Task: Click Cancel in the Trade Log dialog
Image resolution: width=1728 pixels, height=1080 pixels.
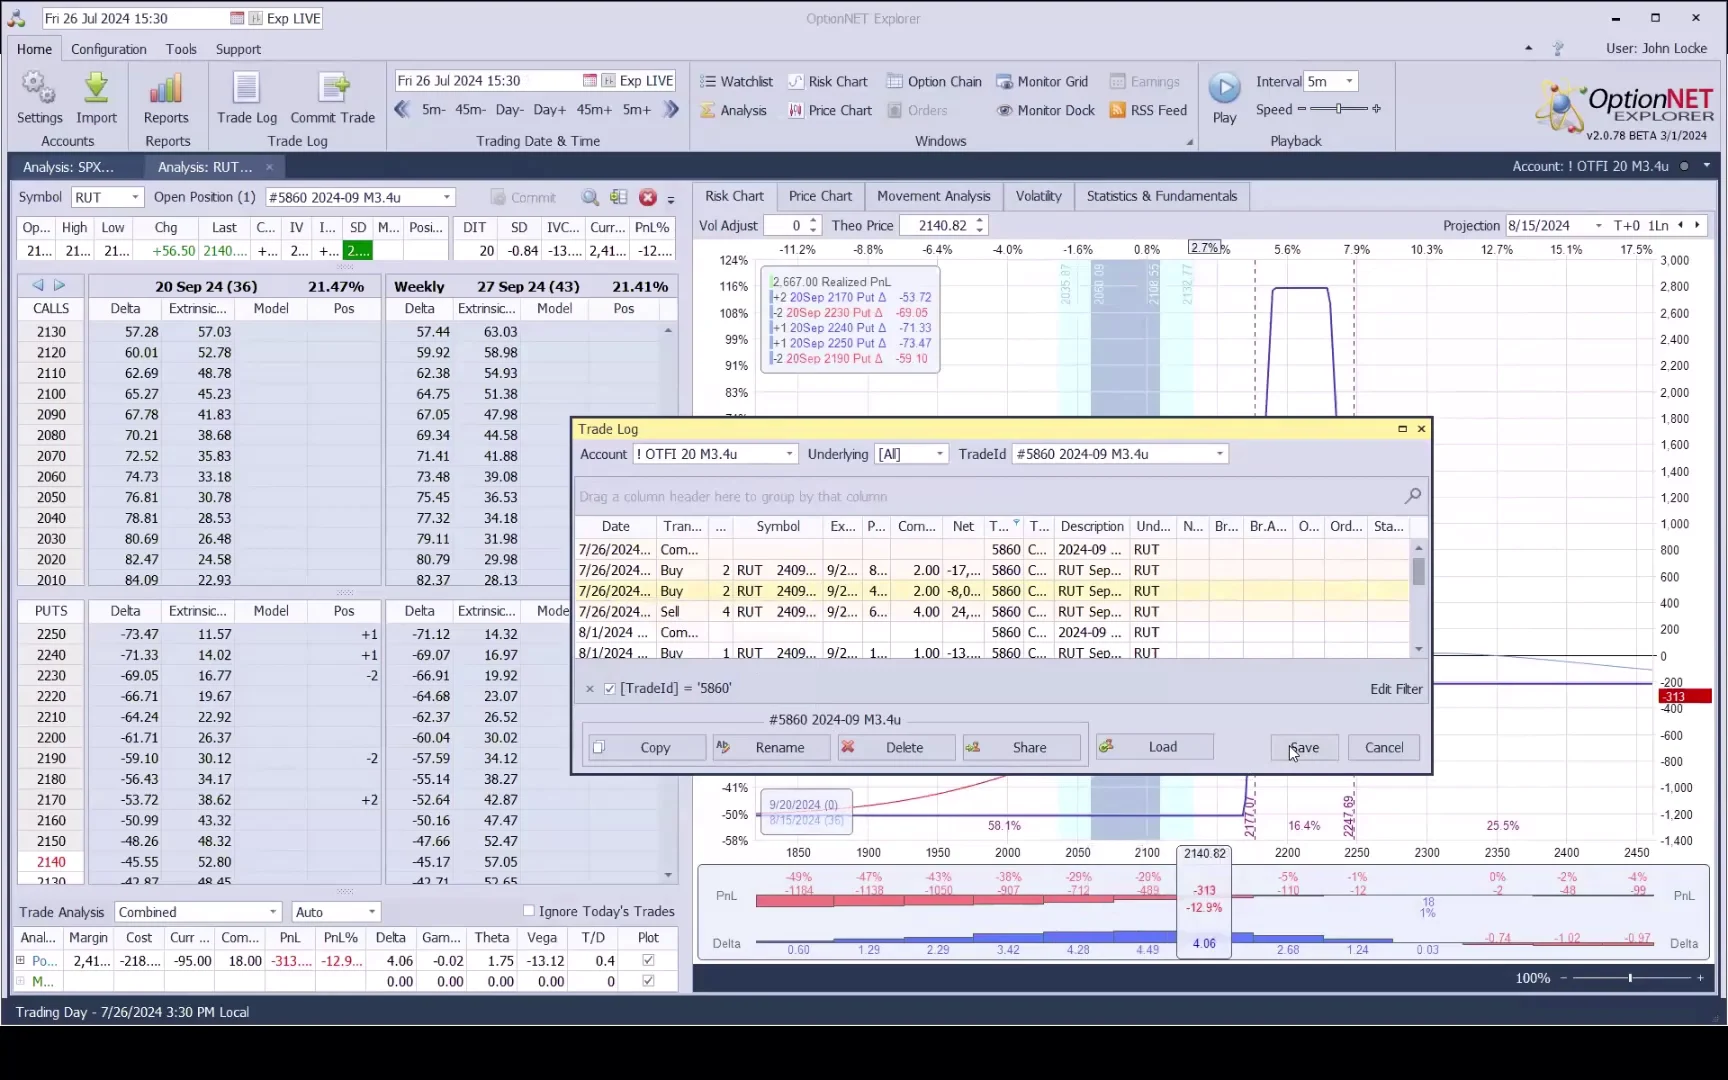Action: 1384,748
